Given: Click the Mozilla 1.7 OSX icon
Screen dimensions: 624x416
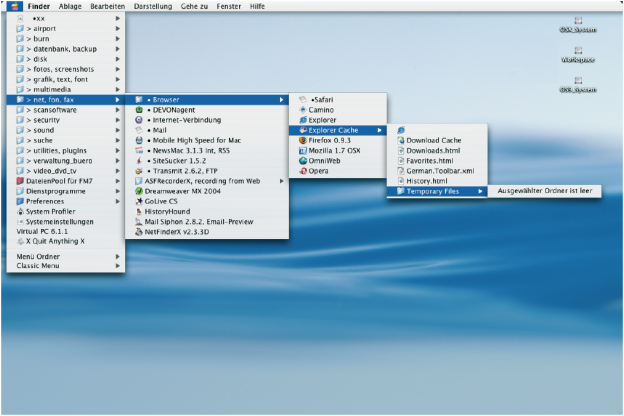Looking at the screenshot, I should [303, 150].
